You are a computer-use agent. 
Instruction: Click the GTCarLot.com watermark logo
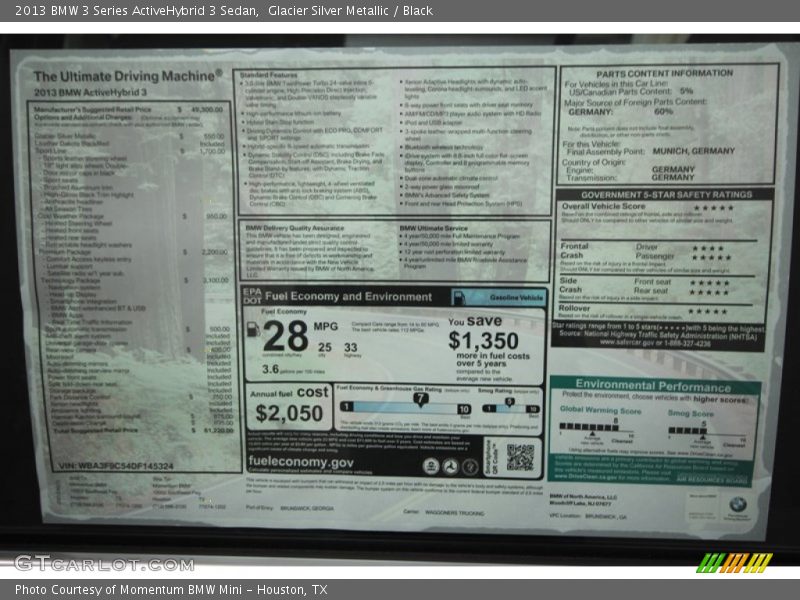[x=103, y=563]
